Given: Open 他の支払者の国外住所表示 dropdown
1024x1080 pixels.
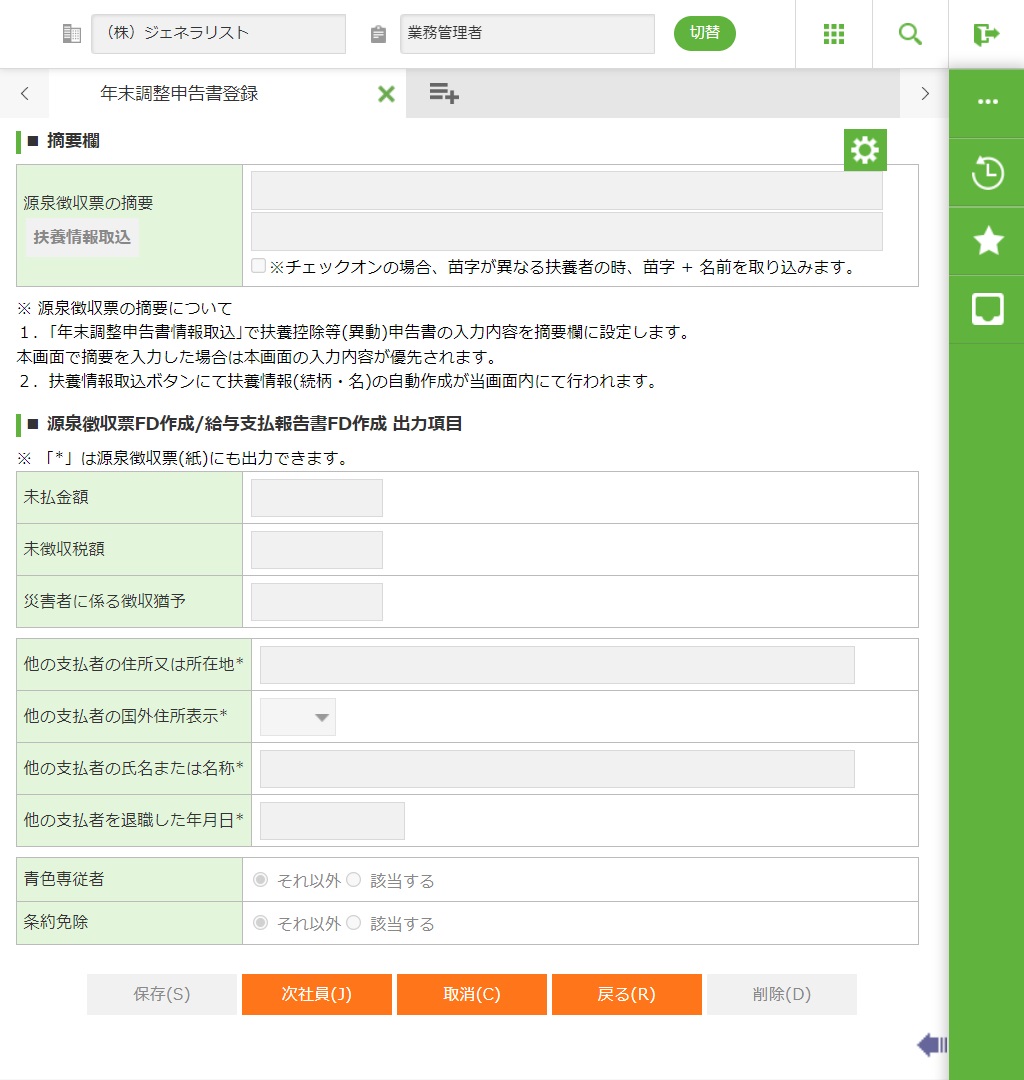Looking at the screenshot, I should coord(298,717).
